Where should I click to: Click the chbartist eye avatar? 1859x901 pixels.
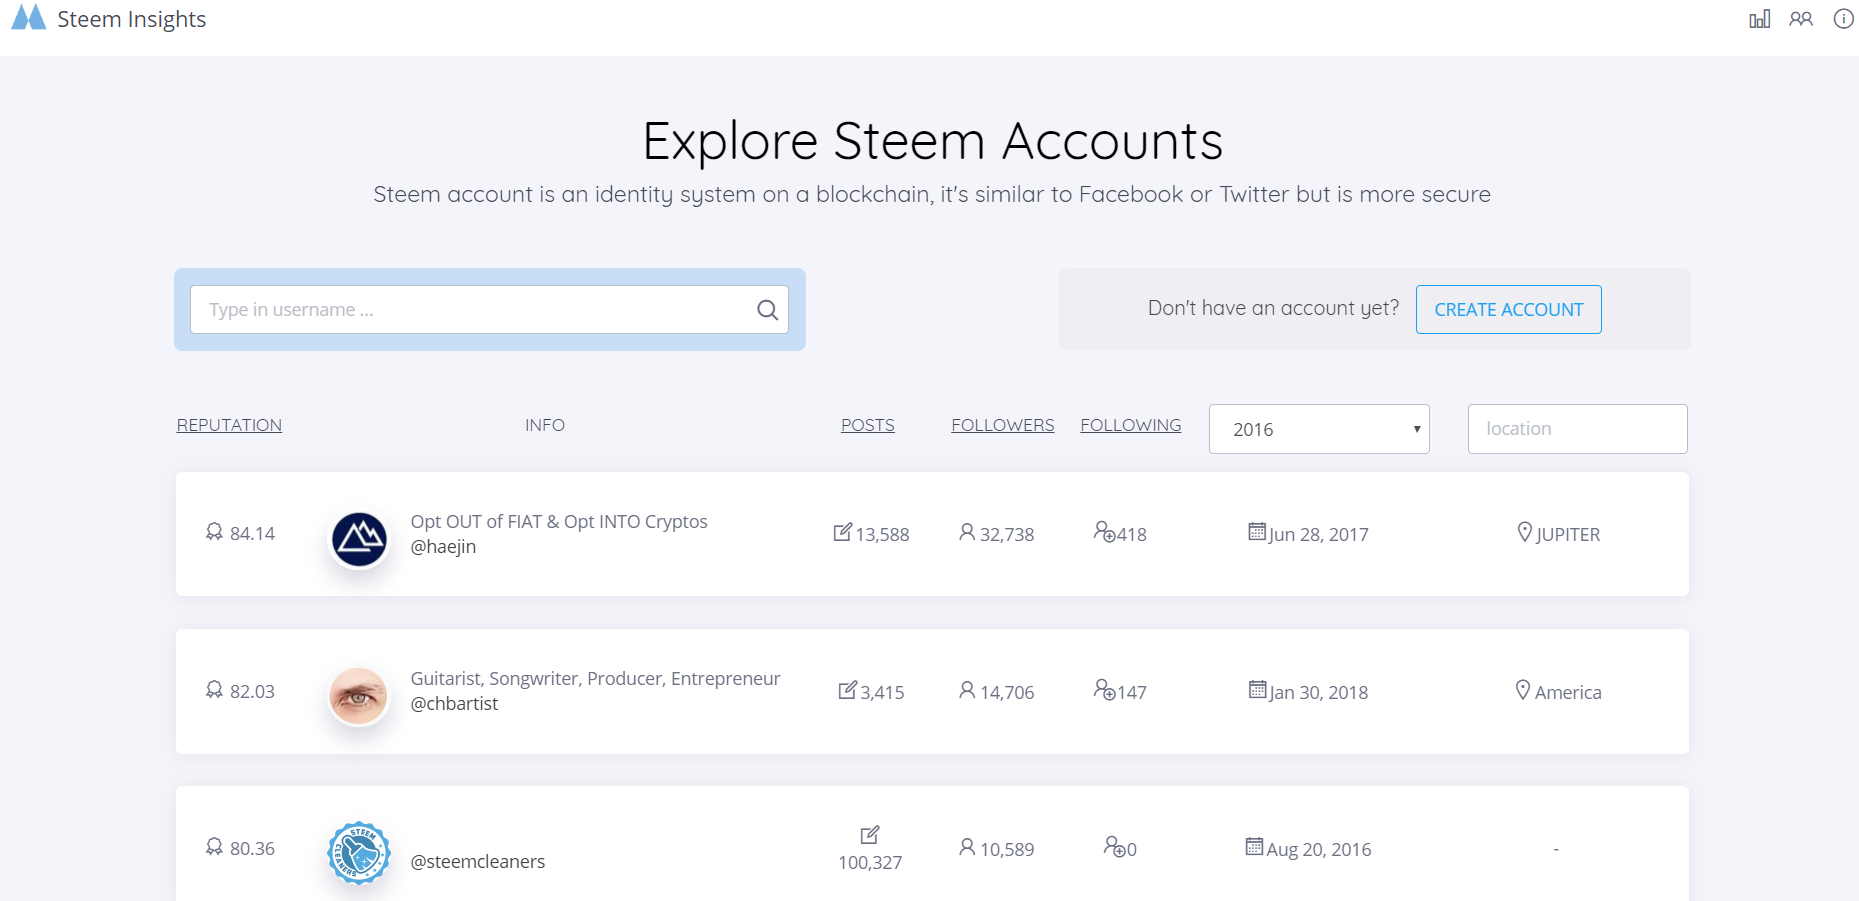pyautogui.click(x=359, y=696)
